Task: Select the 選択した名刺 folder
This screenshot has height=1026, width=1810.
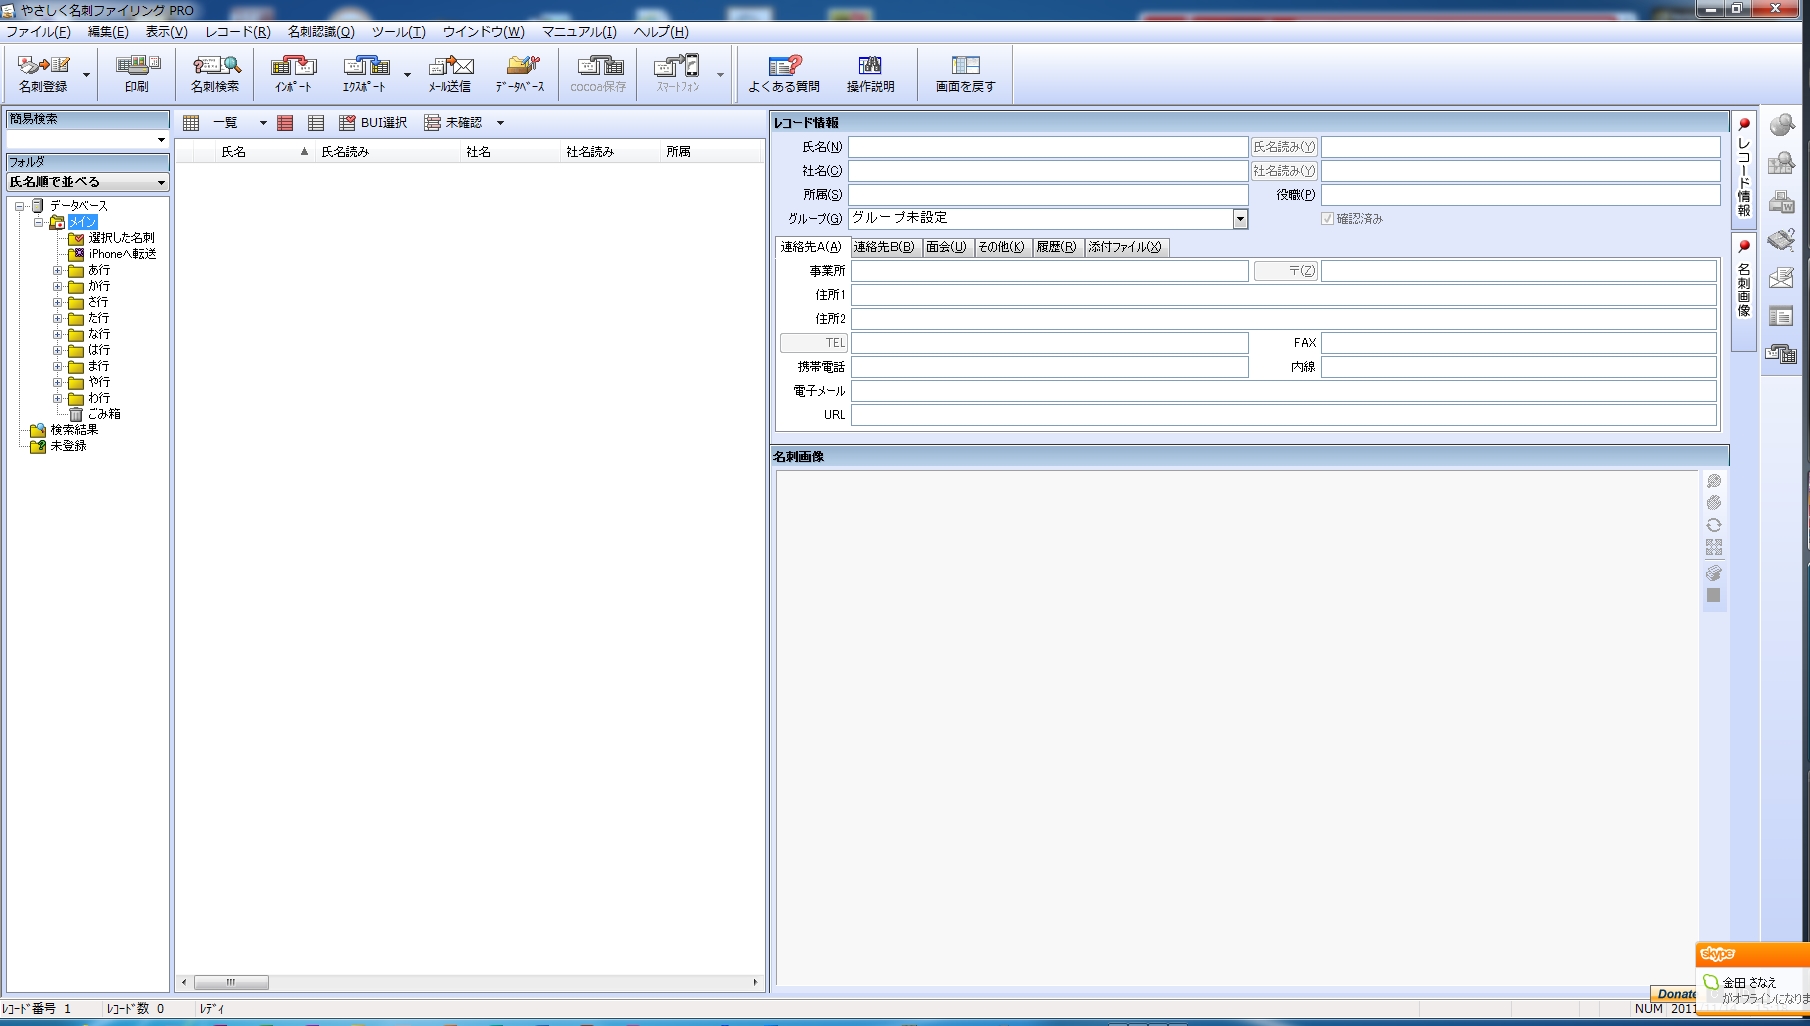Action: [x=112, y=238]
